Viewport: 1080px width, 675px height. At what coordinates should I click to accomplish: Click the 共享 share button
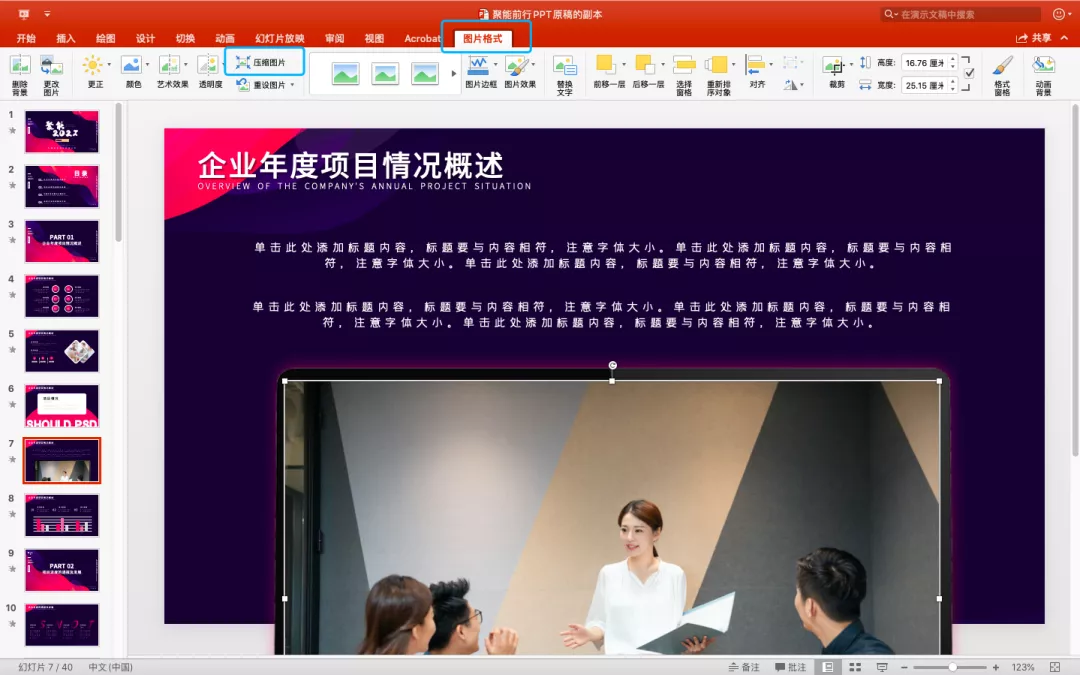point(1035,38)
